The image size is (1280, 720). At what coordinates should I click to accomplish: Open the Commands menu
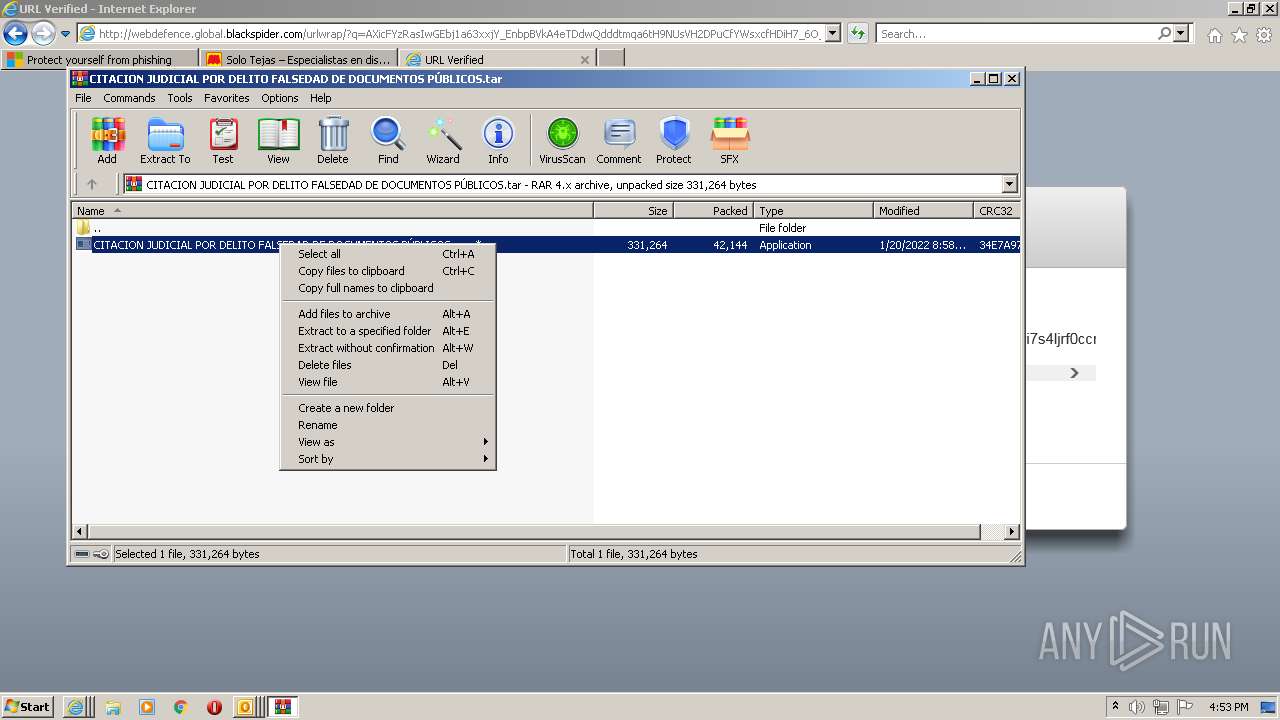tap(129, 98)
